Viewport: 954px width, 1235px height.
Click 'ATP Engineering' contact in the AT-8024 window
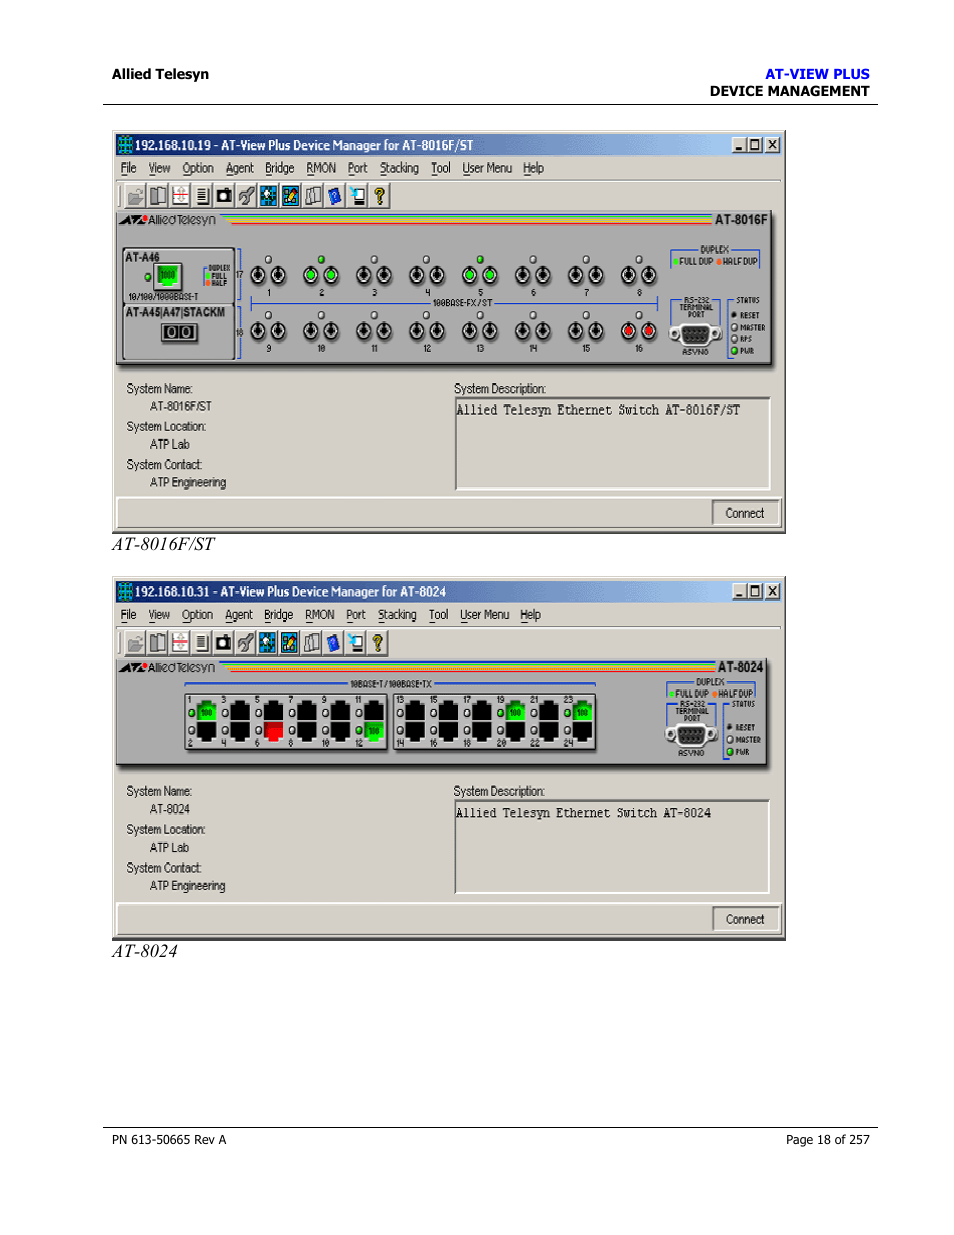(x=188, y=886)
